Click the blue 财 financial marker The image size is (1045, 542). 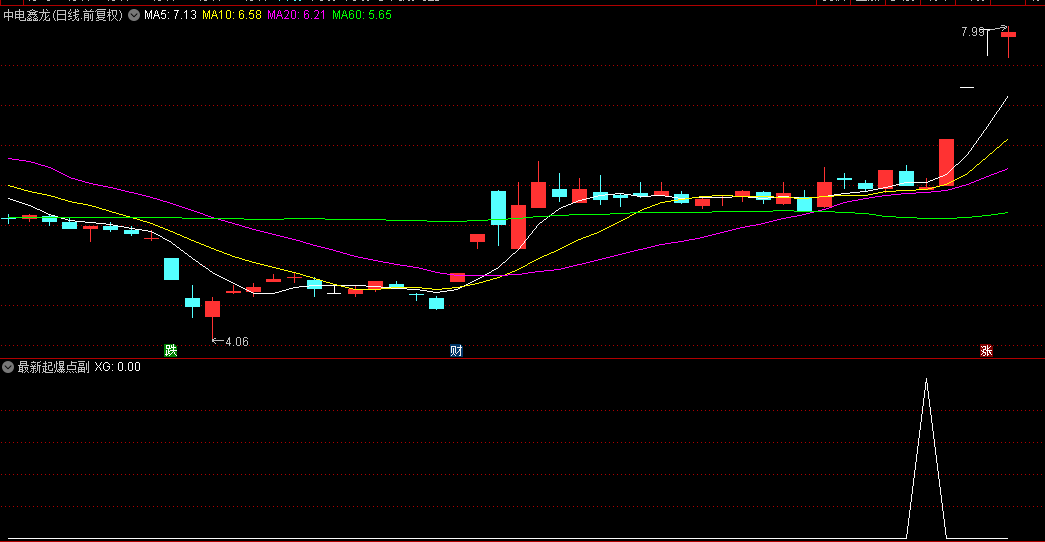(456, 351)
